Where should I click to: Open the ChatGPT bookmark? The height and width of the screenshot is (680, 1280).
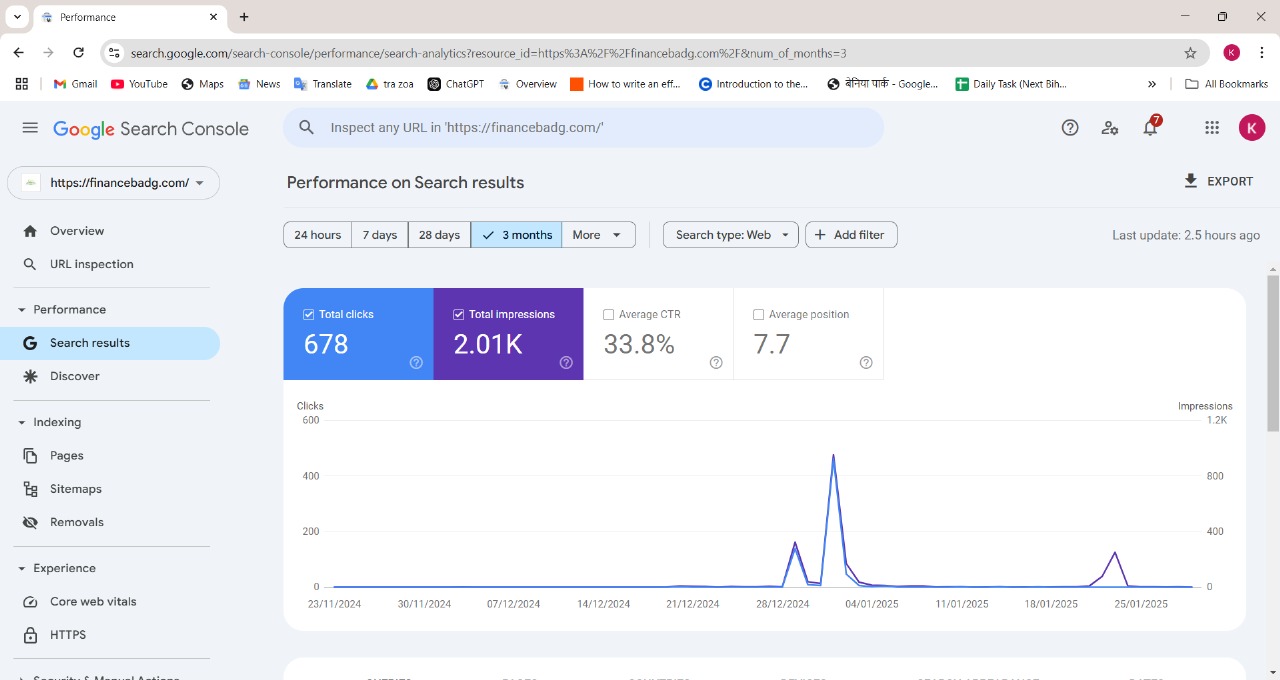pos(455,84)
